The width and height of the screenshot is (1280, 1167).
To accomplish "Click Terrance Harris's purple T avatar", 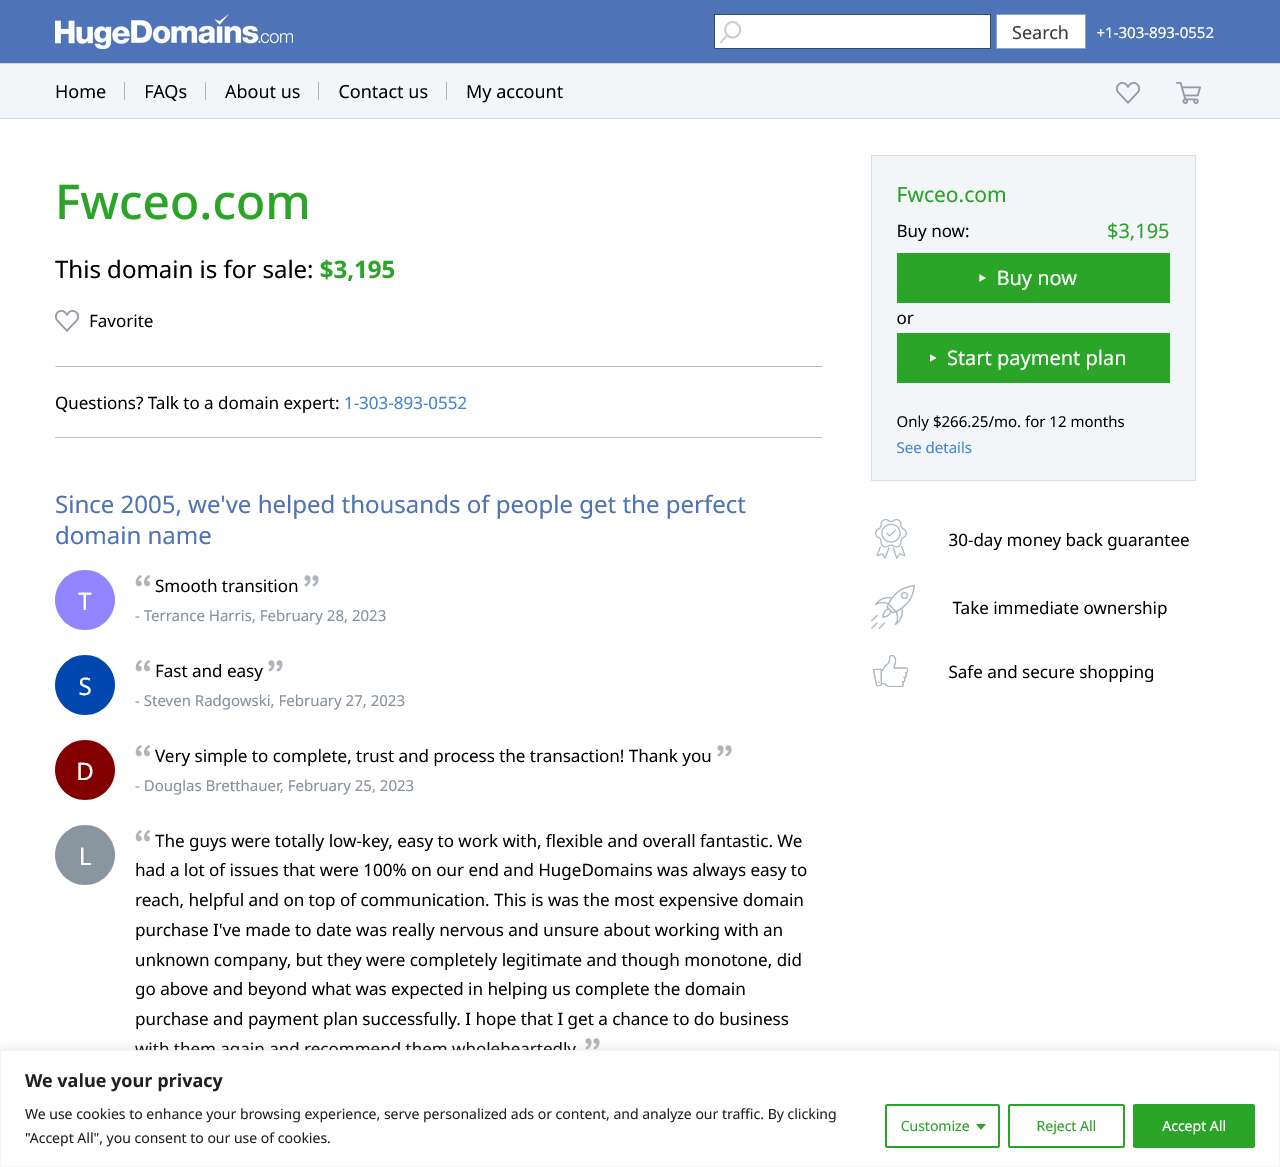I will tap(85, 600).
